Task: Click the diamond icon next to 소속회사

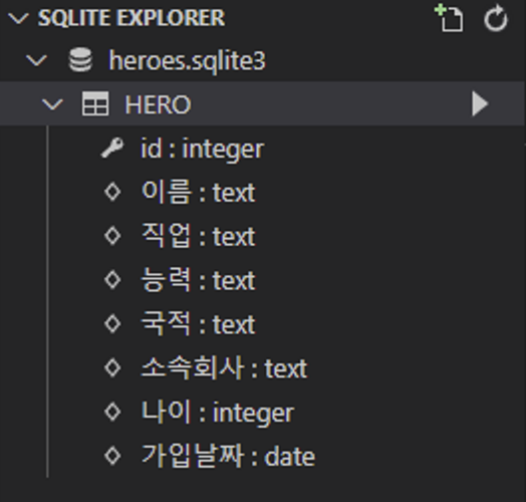Action: (x=112, y=368)
